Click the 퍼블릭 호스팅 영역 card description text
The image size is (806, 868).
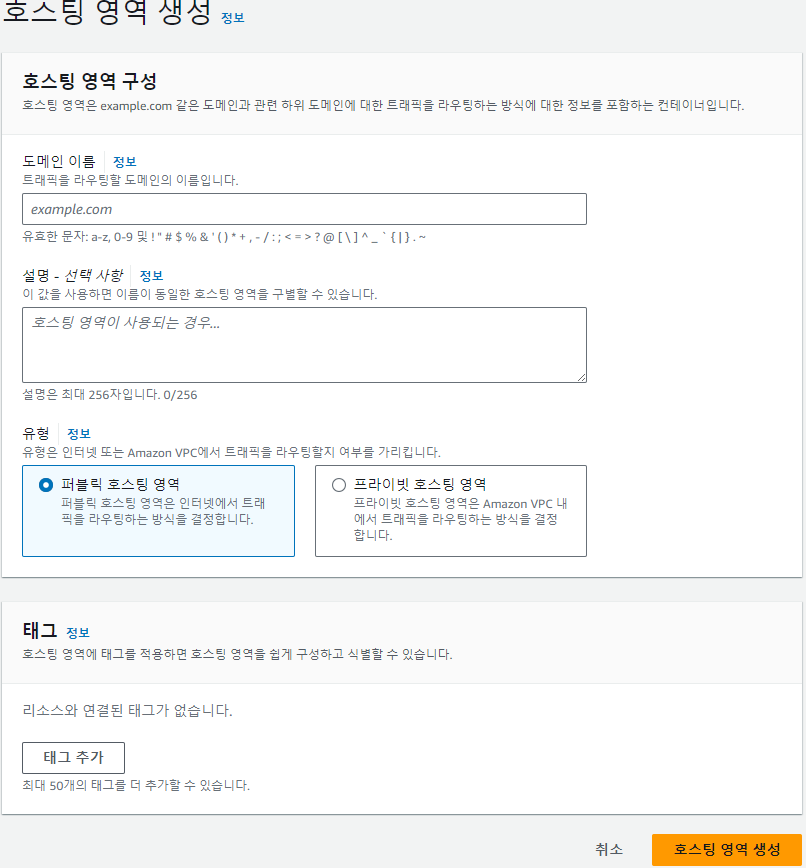pyautogui.click(x=163, y=511)
